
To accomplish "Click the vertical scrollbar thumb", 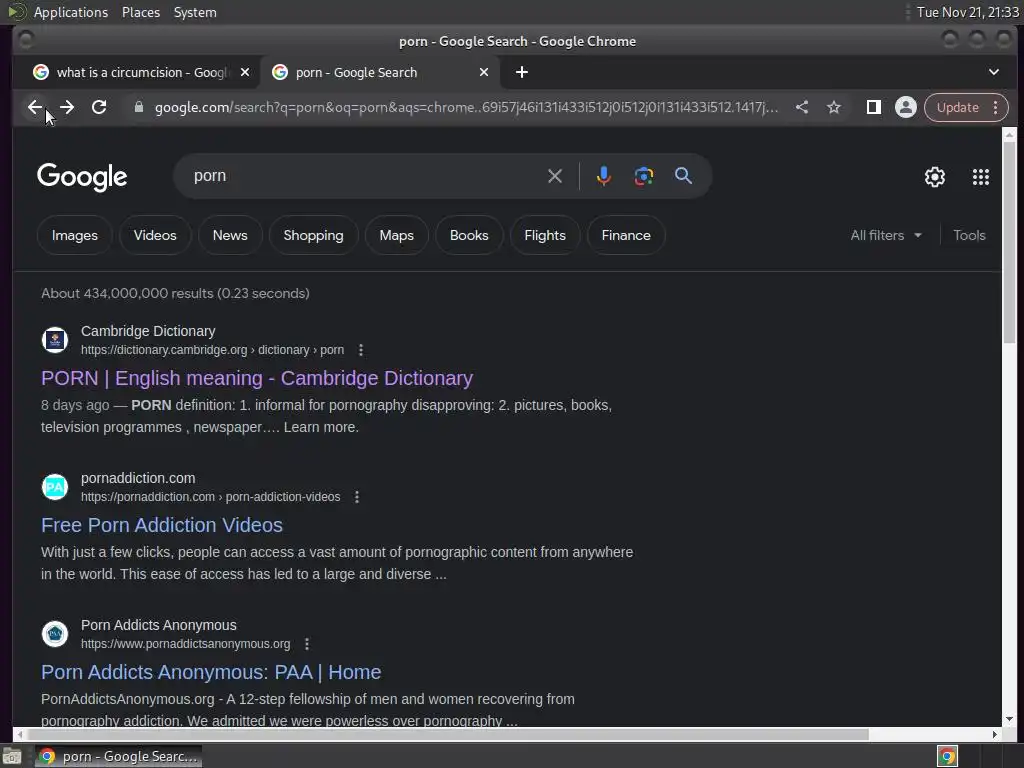I will 1009,240.
